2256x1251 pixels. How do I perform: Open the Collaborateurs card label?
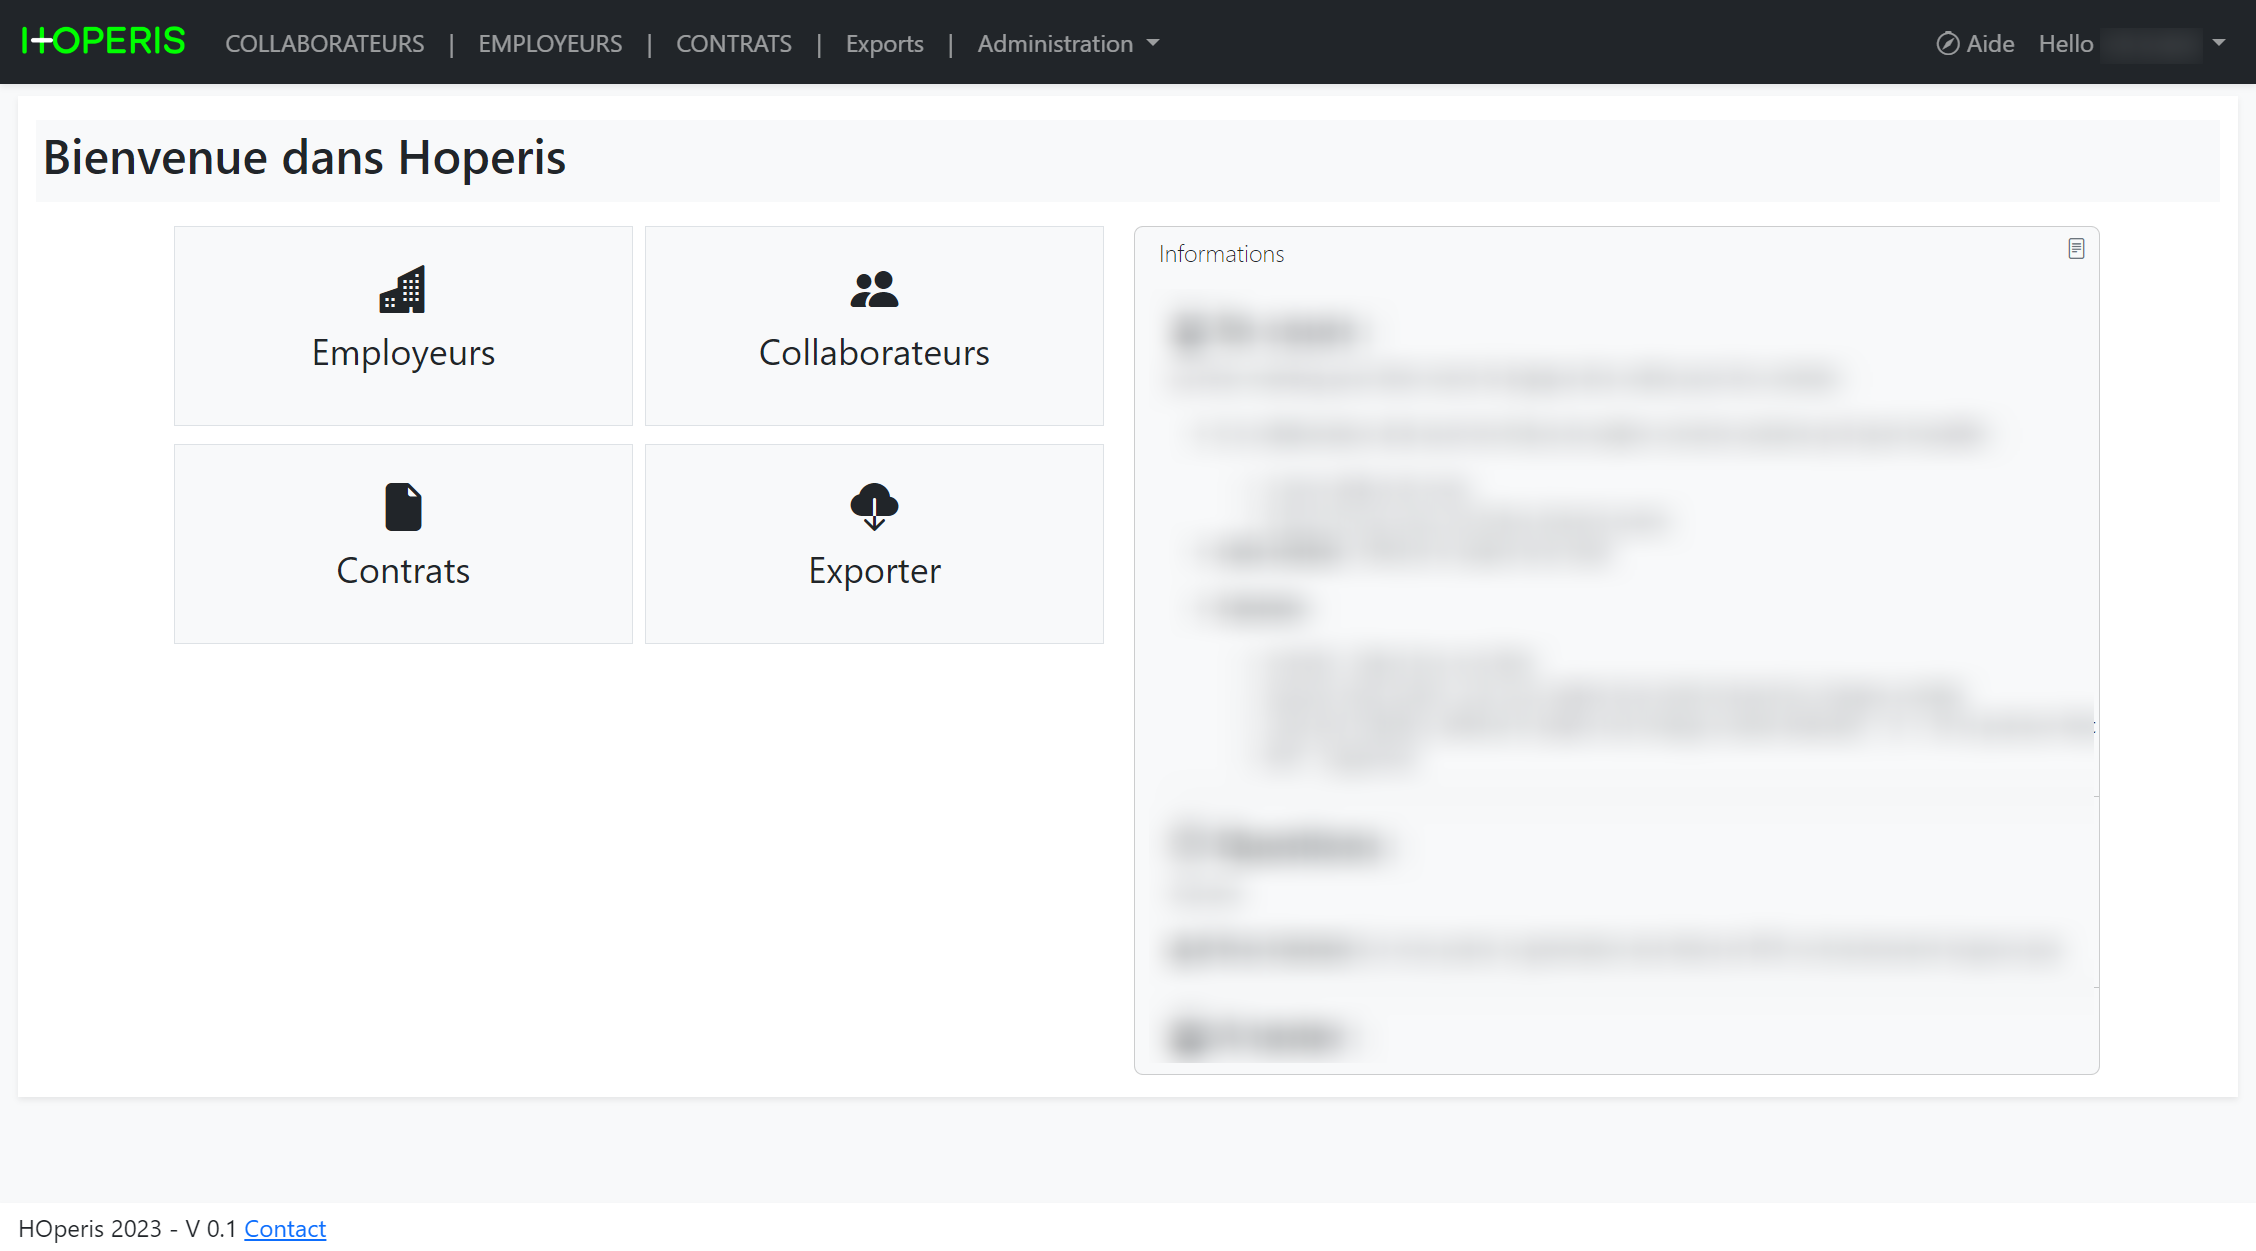[x=874, y=353]
